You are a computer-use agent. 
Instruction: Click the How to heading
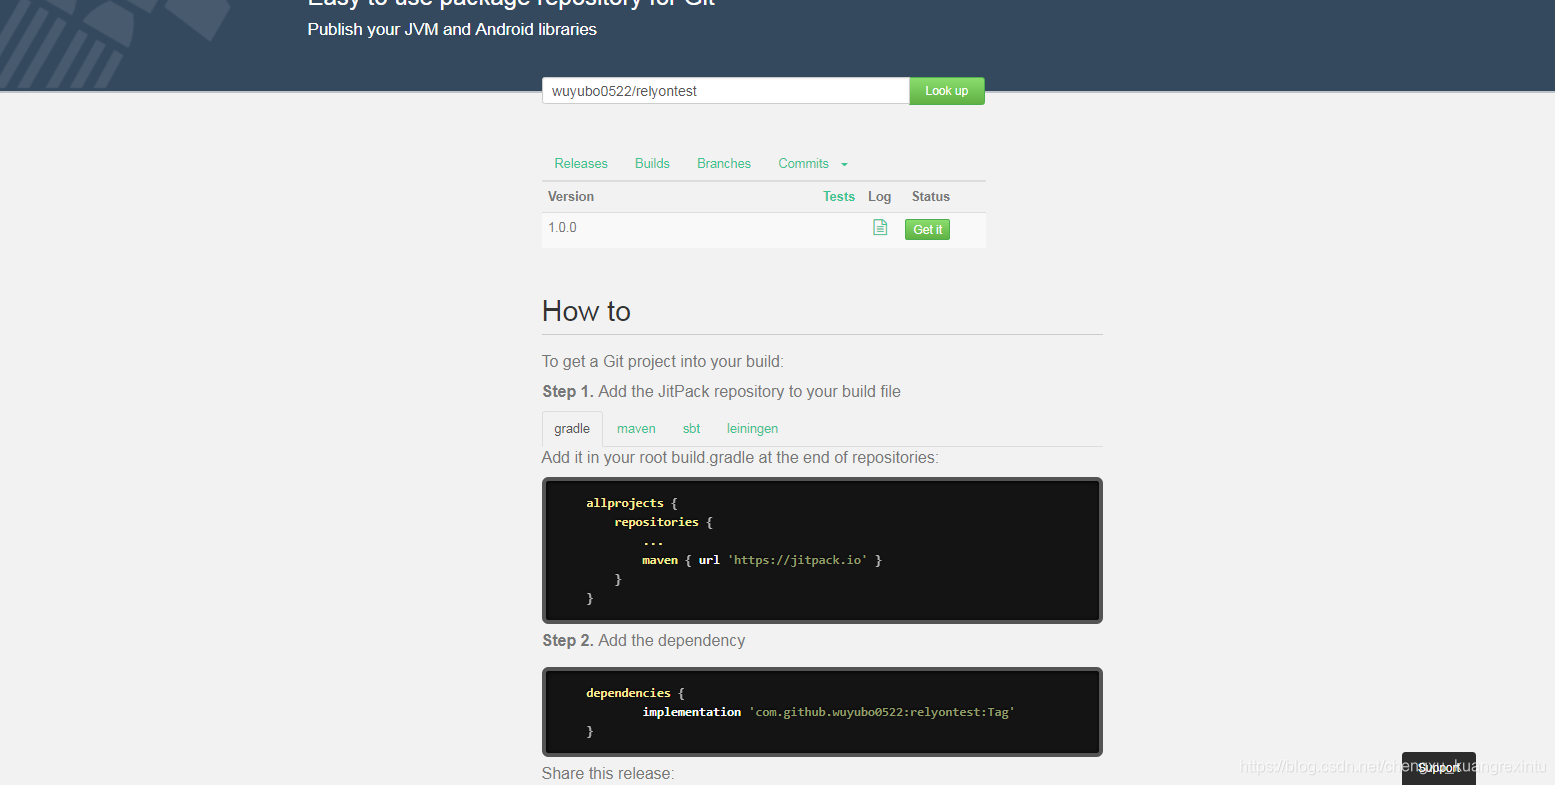586,311
